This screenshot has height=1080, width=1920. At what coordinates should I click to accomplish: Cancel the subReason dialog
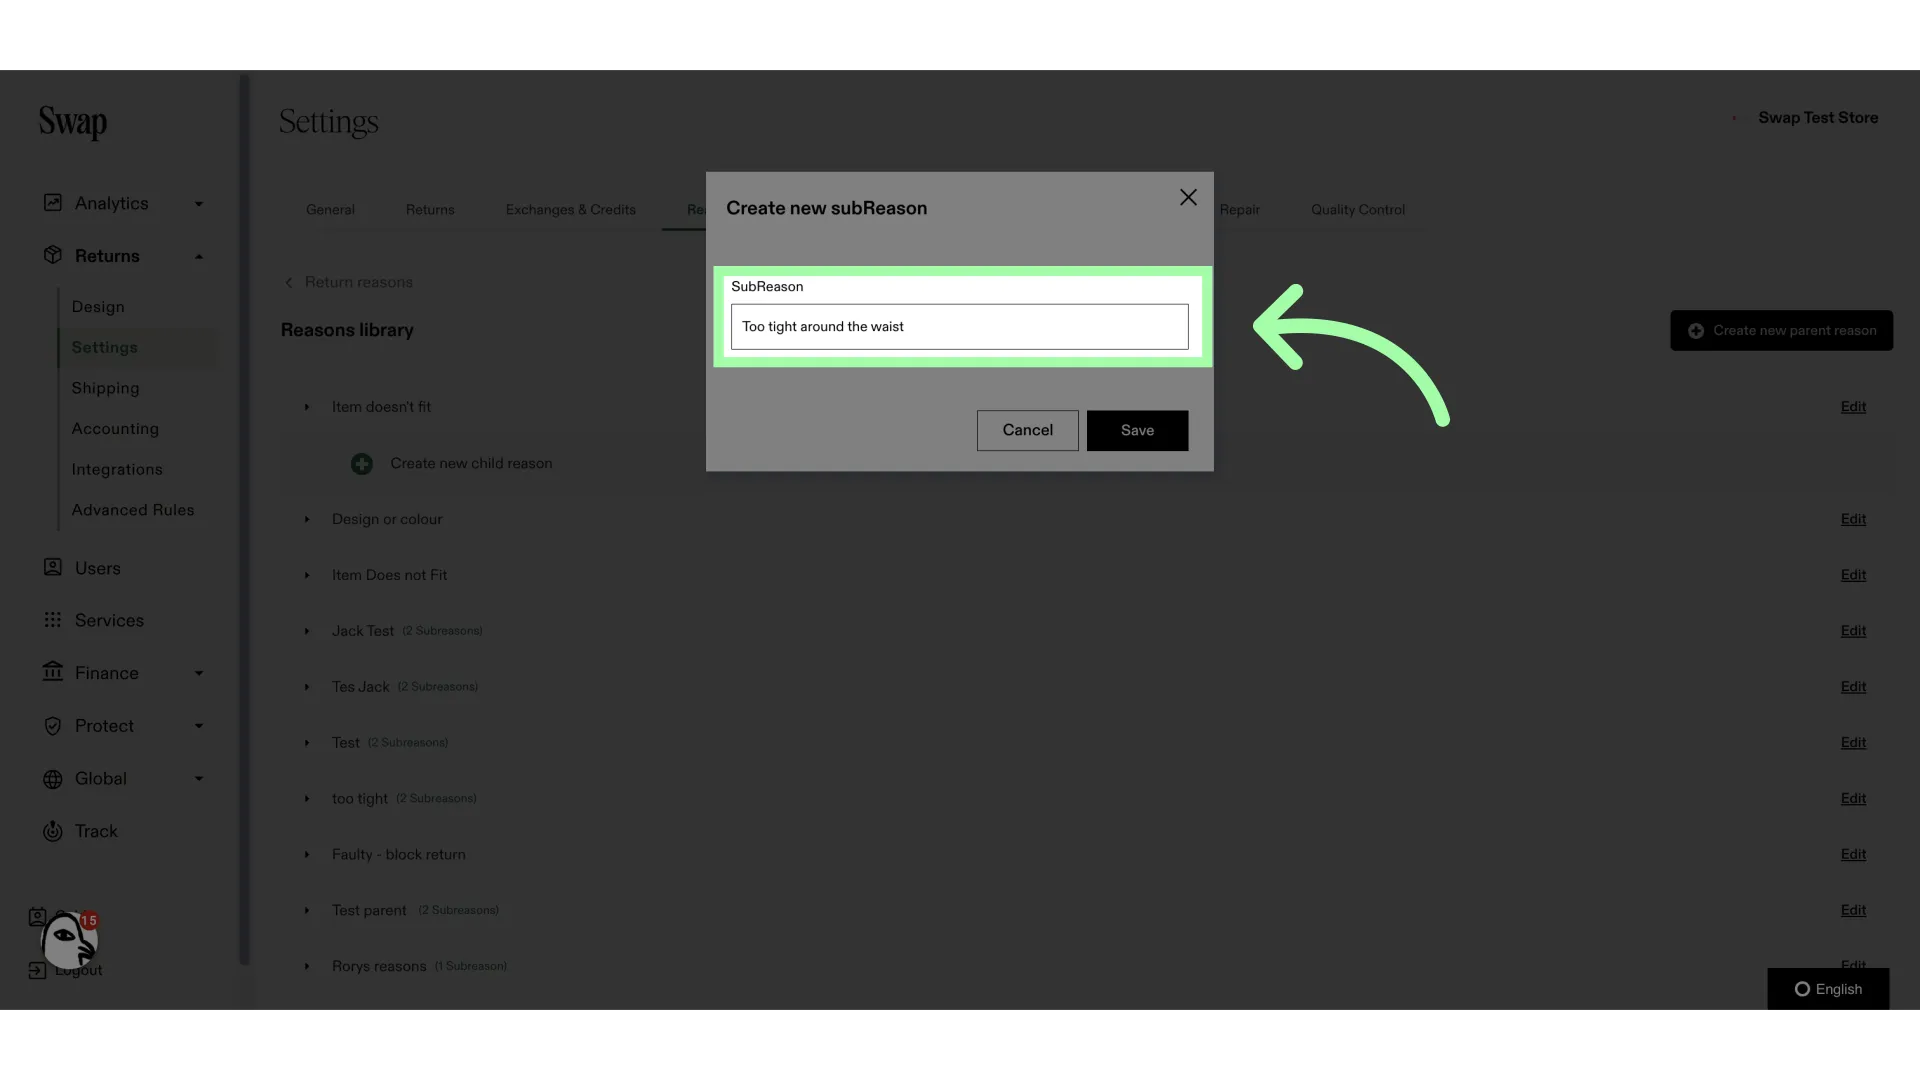(1028, 430)
